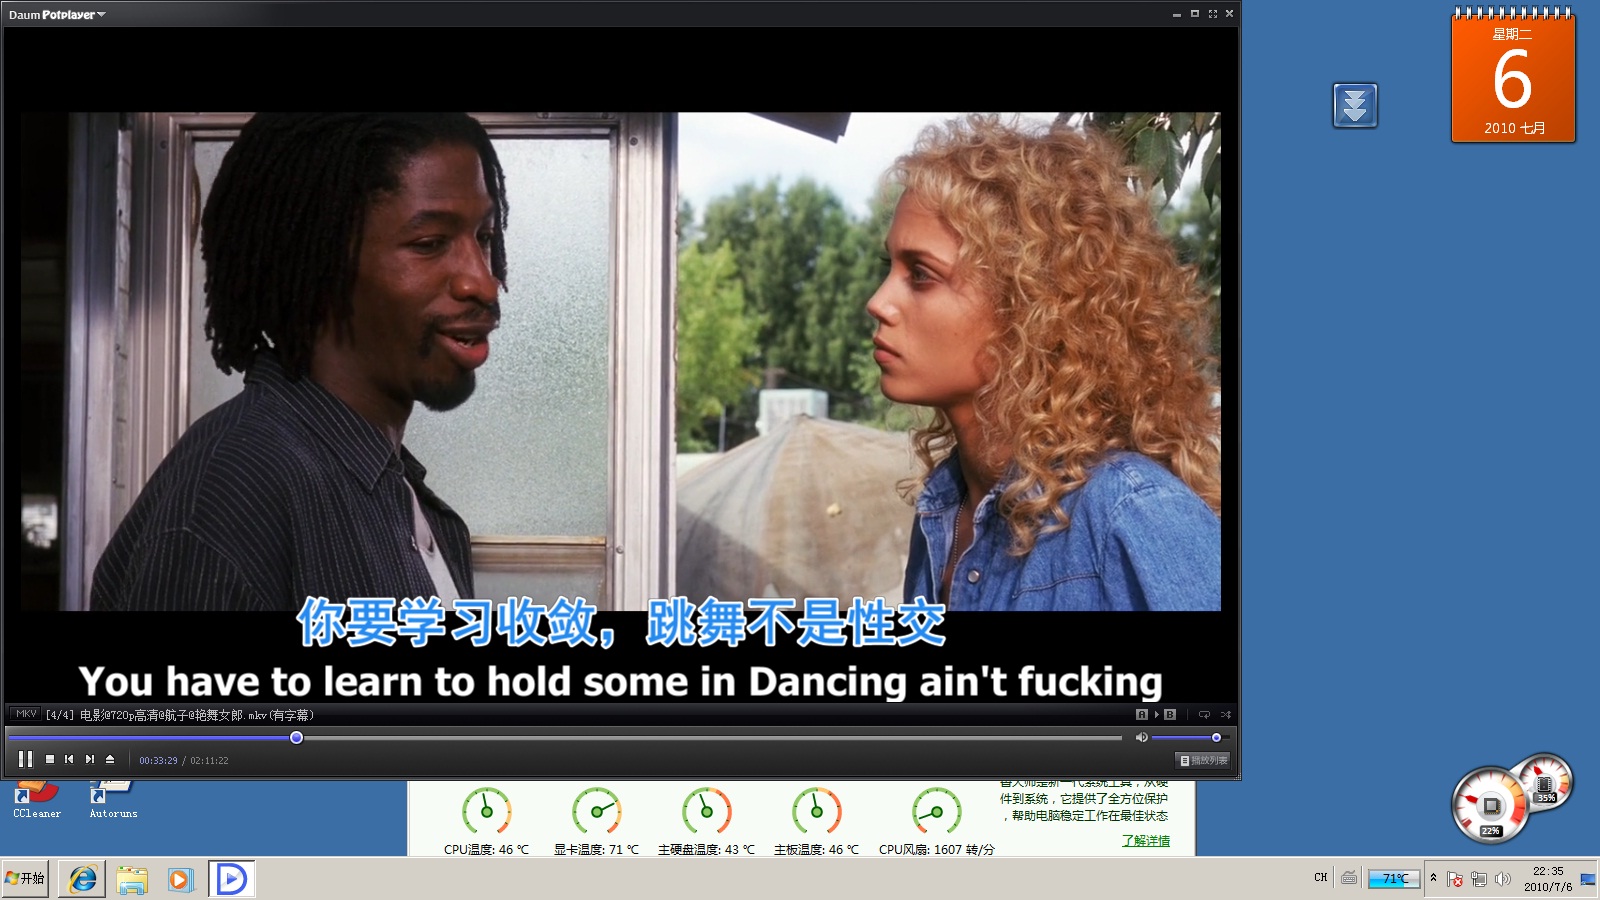Viewport: 1600px width, 900px height.
Task: Click the CH language indicator
Action: [x=1320, y=878]
